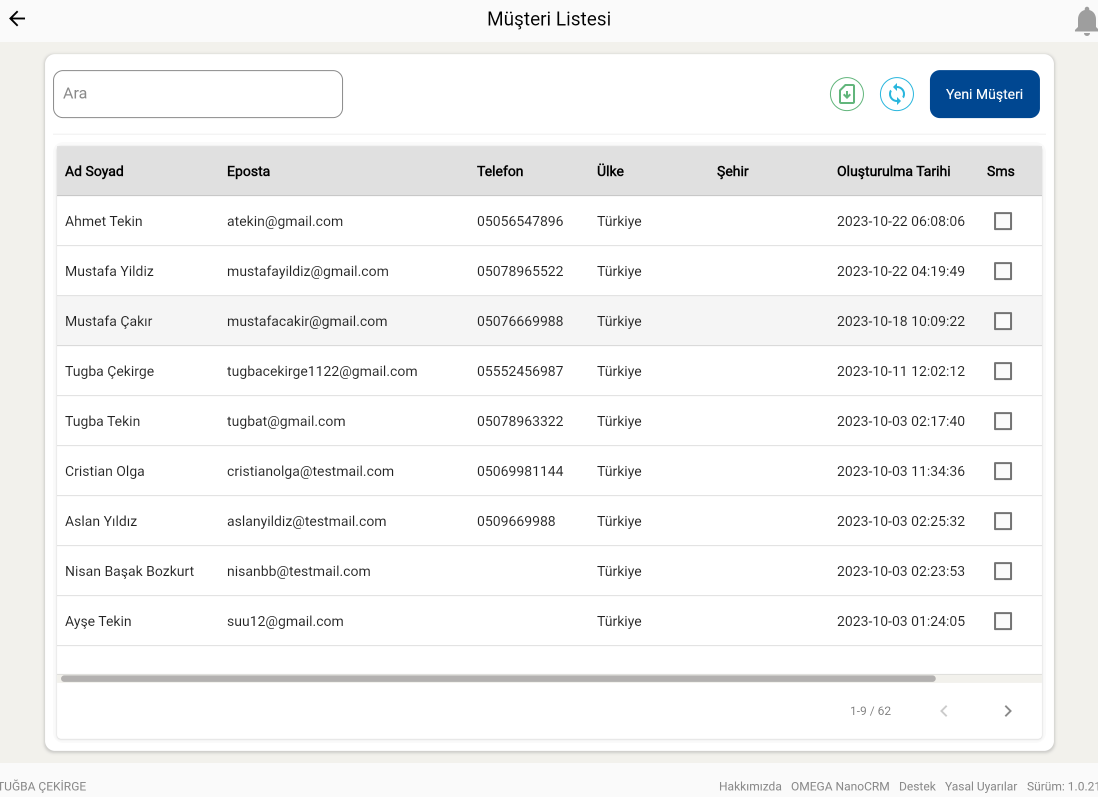Click date 2023-10-18 10:09:22
This screenshot has height=797, width=1098.
[901, 321]
